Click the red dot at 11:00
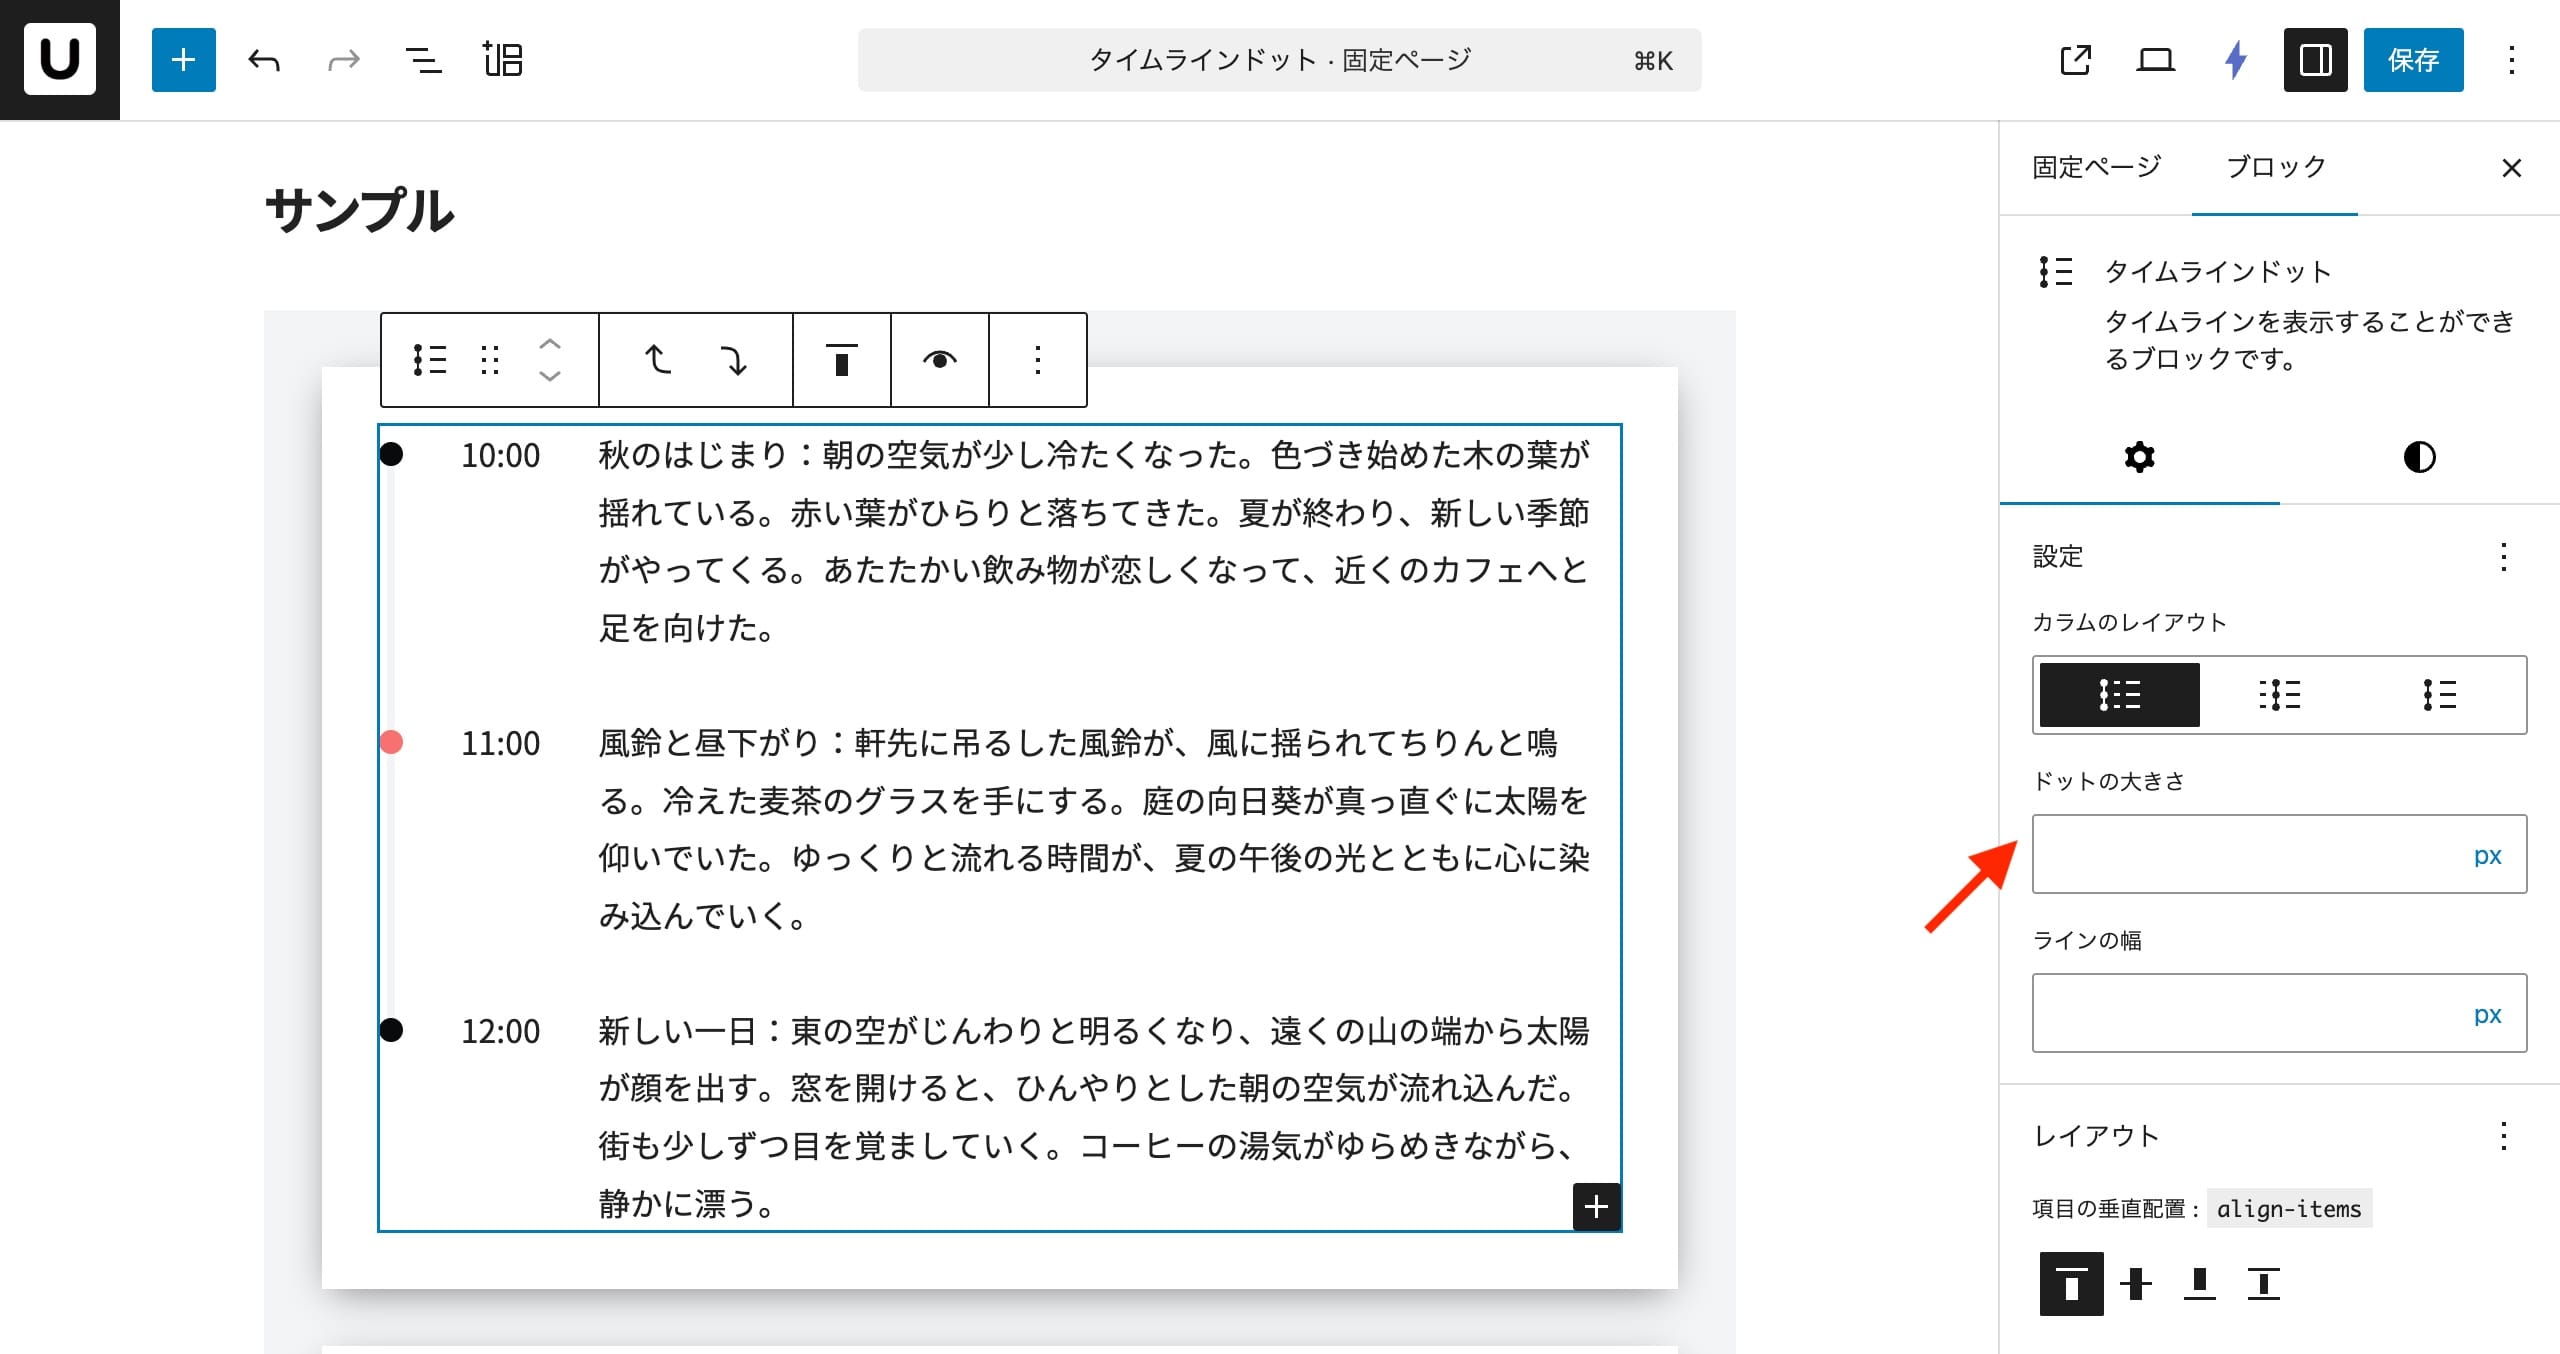This screenshot has height=1354, width=2560. pos(392,742)
